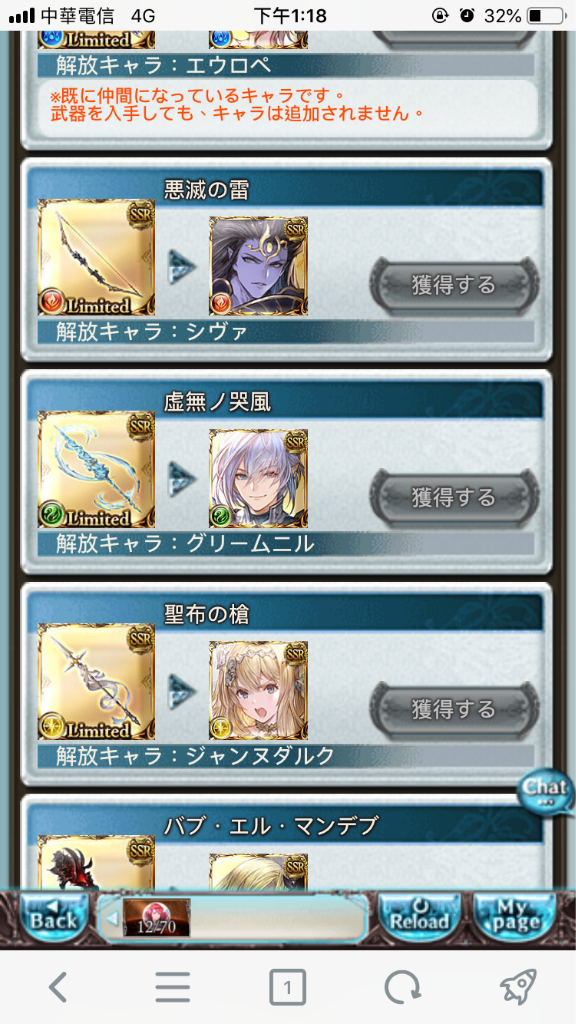Open the browser tabs counter

coord(287,986)
